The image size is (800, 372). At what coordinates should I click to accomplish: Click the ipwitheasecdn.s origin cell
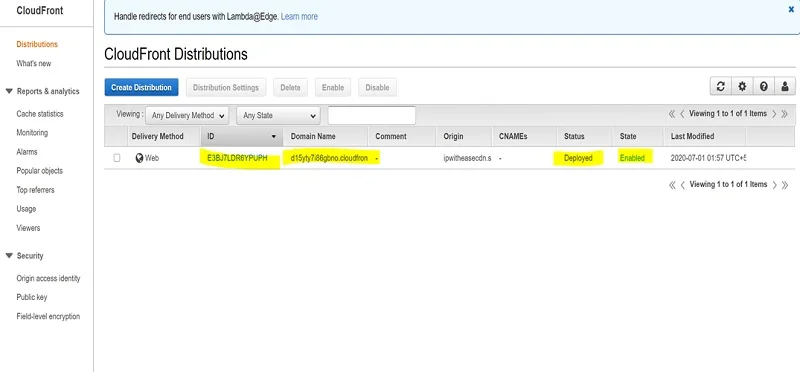click(467, 158)
